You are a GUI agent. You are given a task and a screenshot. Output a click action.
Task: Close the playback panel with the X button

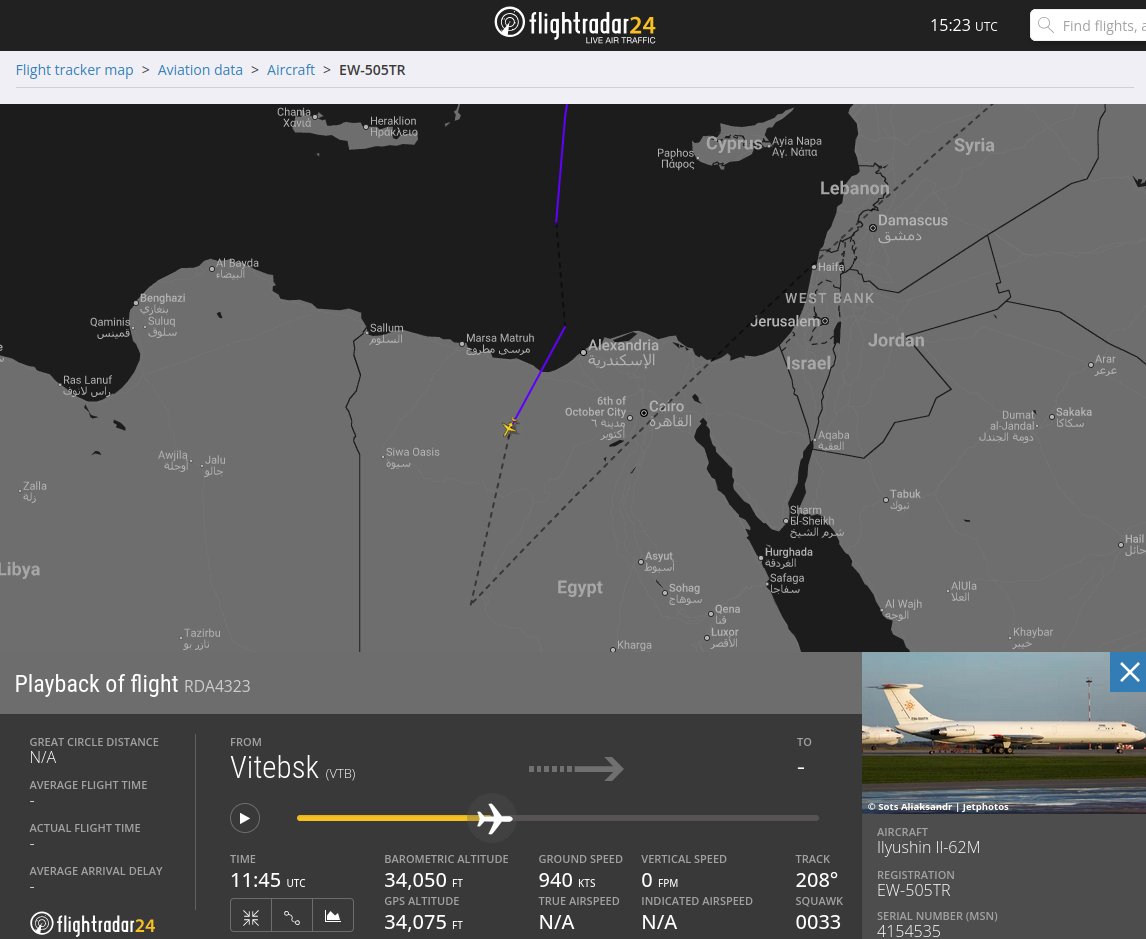pos(1128,672)
